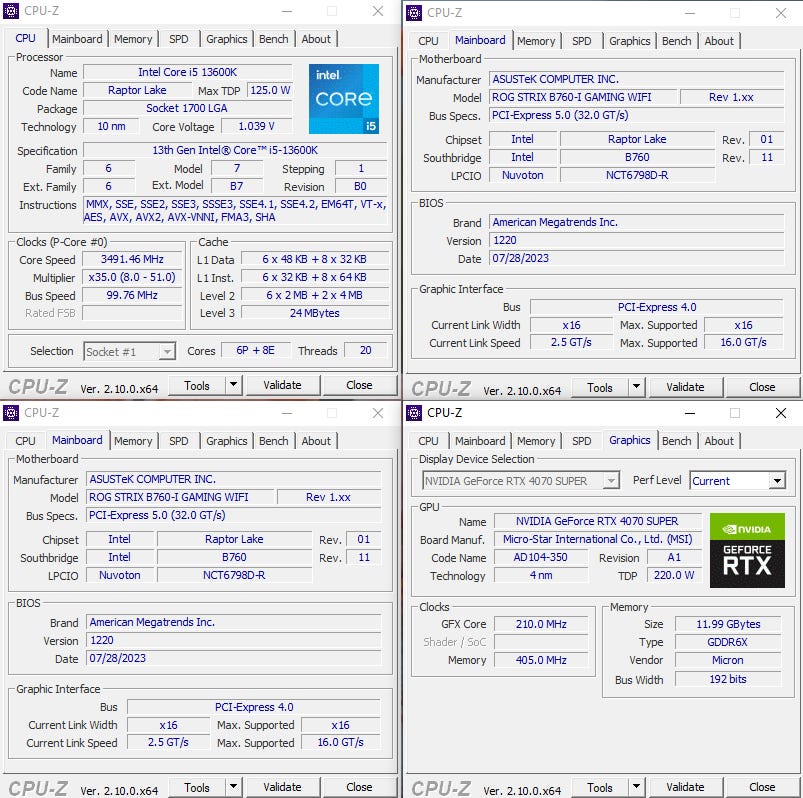The width and height of the screenshot is (803, 798).
Task: Click the threads value 20
Action: 365,350
